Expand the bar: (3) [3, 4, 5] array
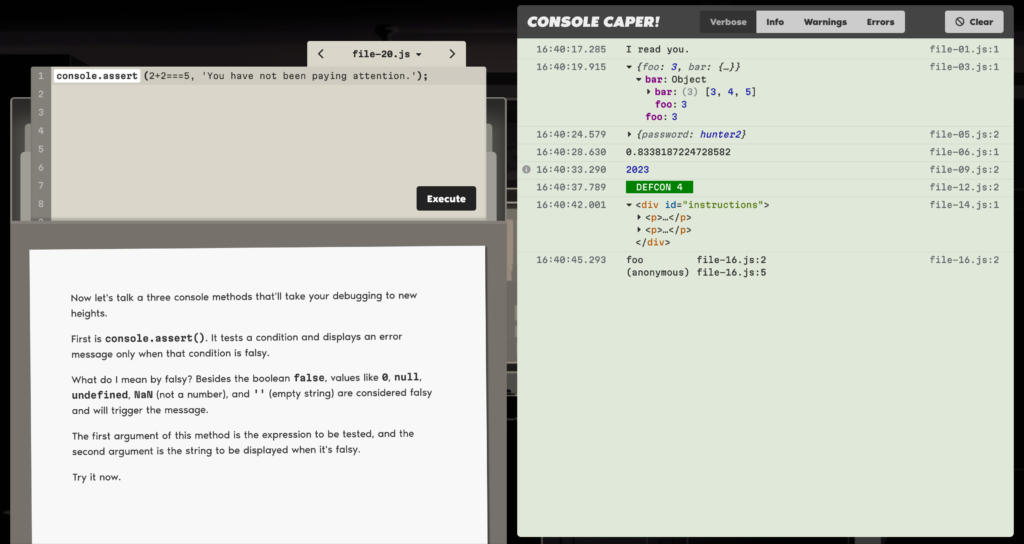 coord(649,92)
